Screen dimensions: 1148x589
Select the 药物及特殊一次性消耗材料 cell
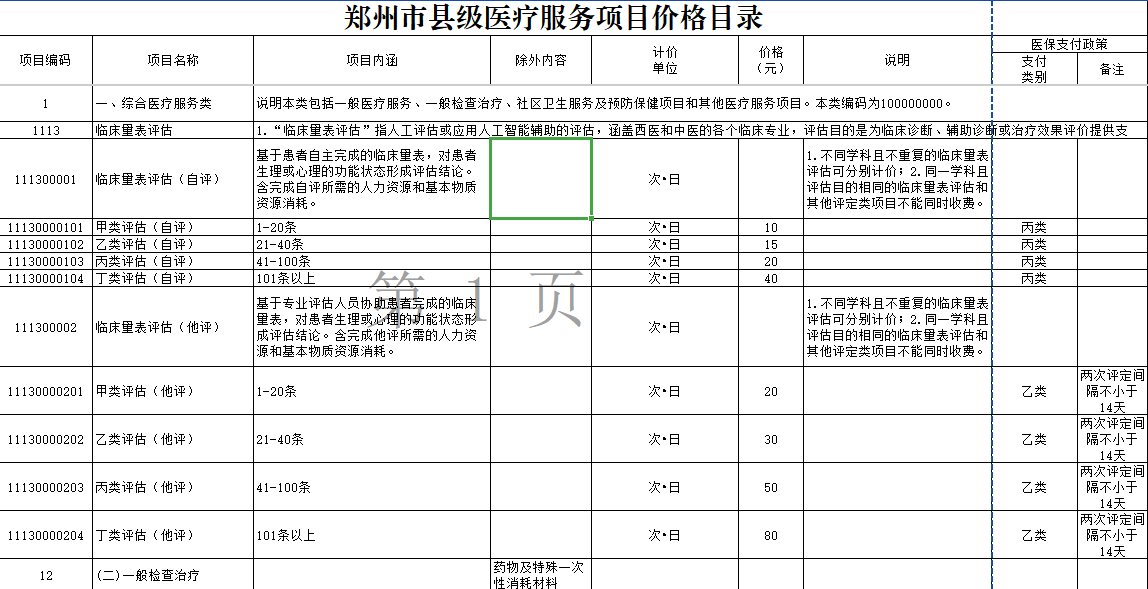coord(541,575)
